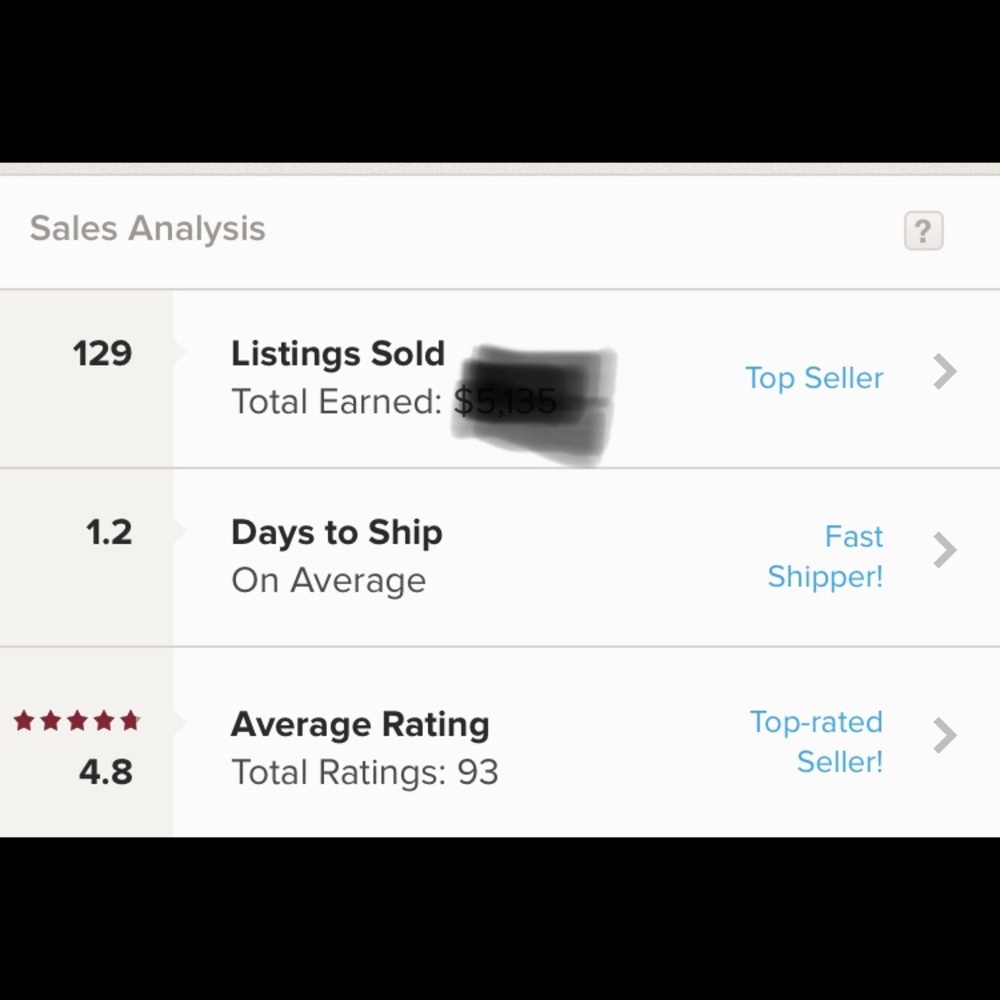Click the Total Earned label
This screenshot has width=1000, height=1000.
pyautogui.click(x=336, y=402)
